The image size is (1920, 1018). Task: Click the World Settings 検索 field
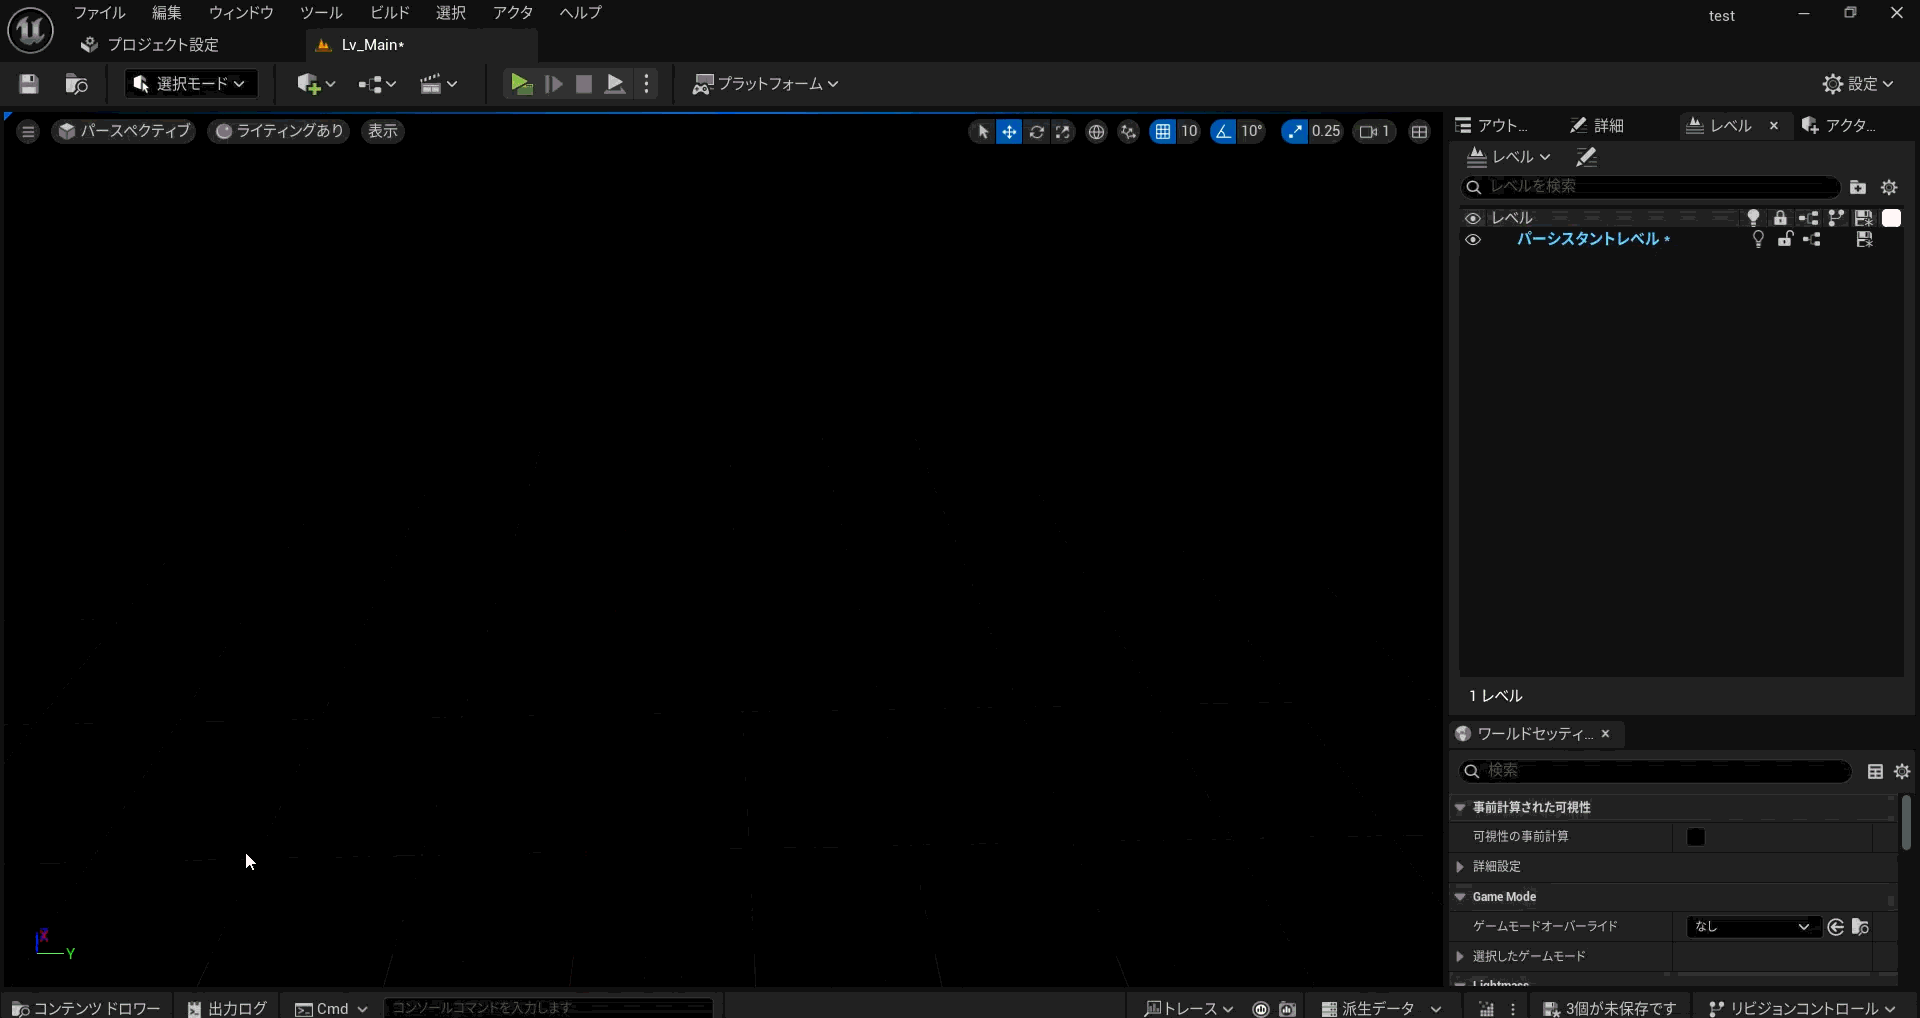(x=1655, y=771)
